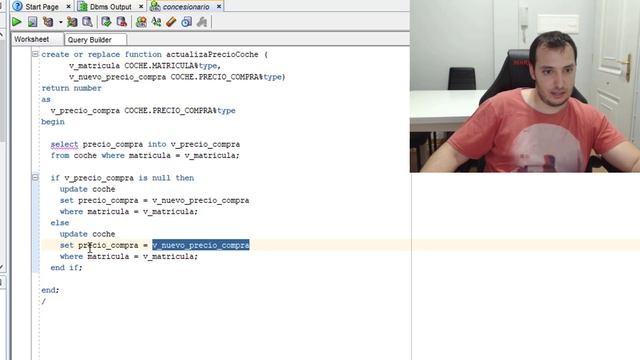Screen dimensions: 640x360
Task: Collapse the if v_precio_compra block
Action: click(36, 177)
